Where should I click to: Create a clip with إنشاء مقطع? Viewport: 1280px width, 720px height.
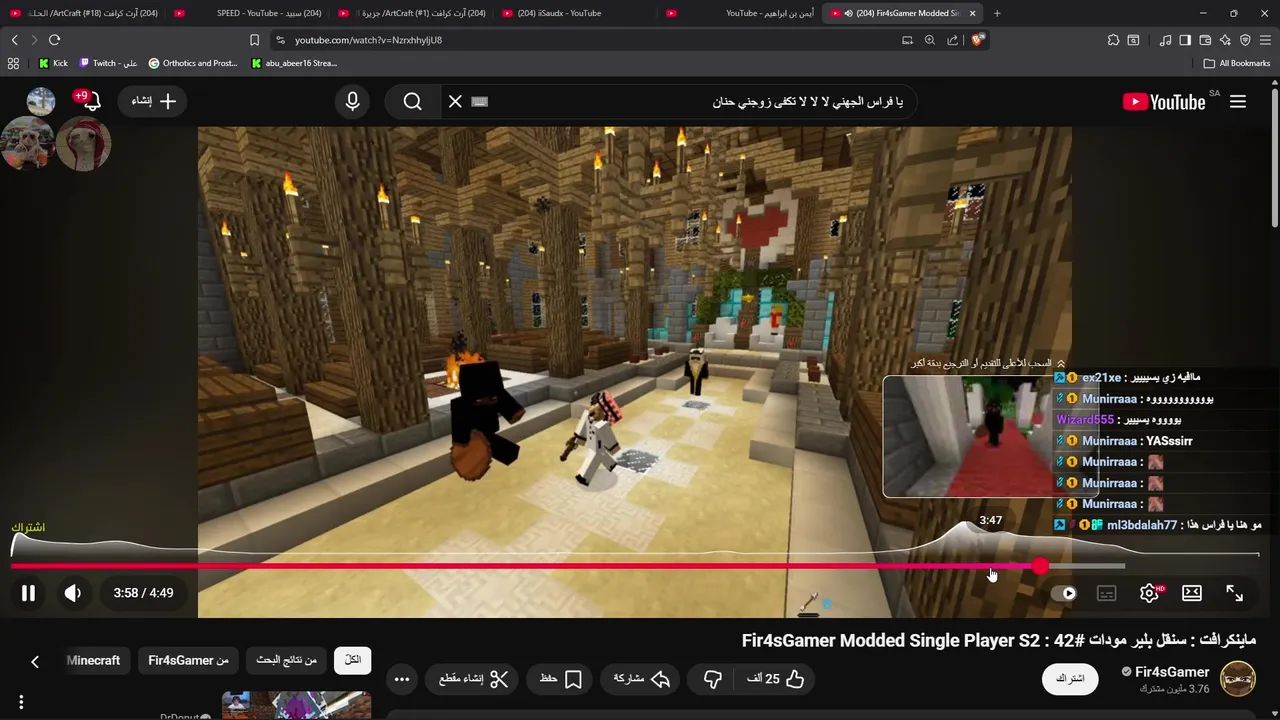[x=474, y=679]
